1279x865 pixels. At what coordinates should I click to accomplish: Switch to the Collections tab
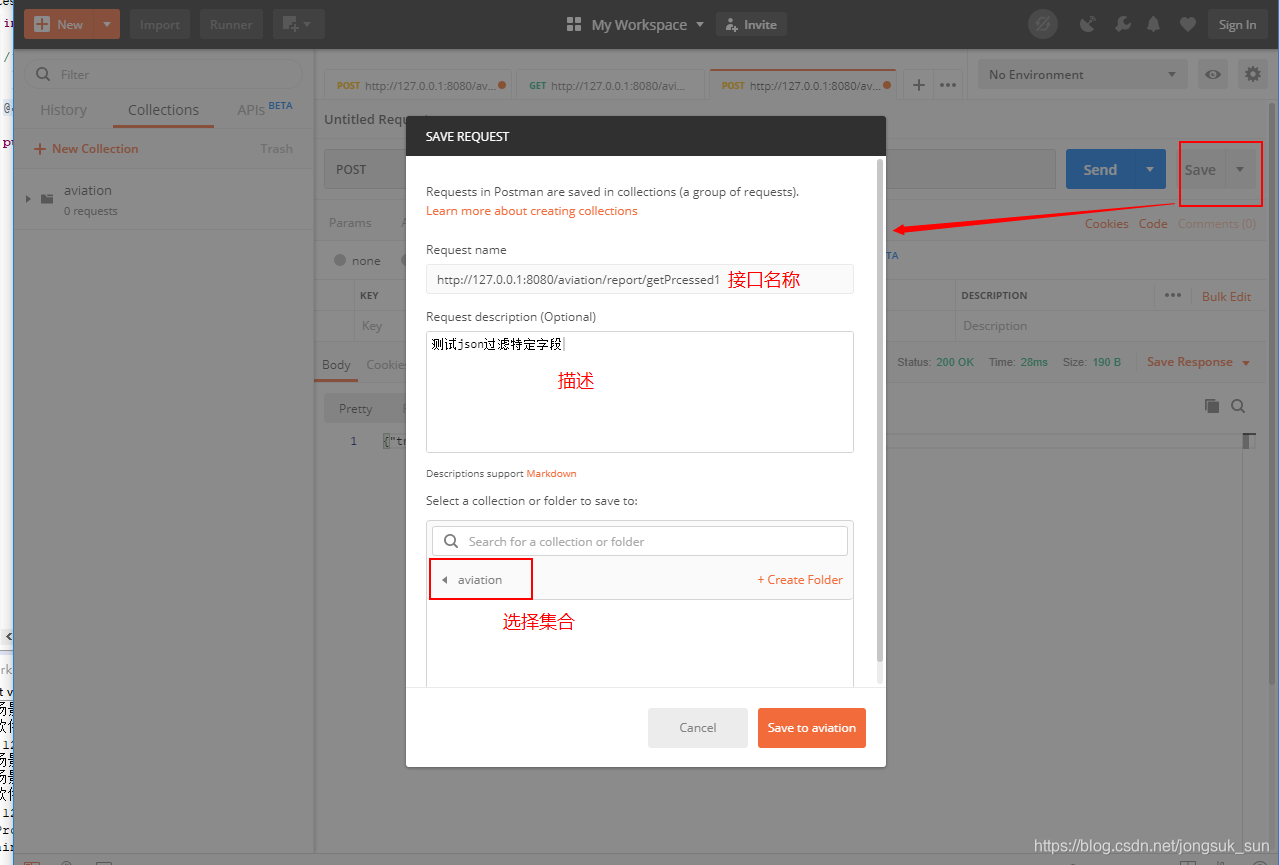coord(163,110)
